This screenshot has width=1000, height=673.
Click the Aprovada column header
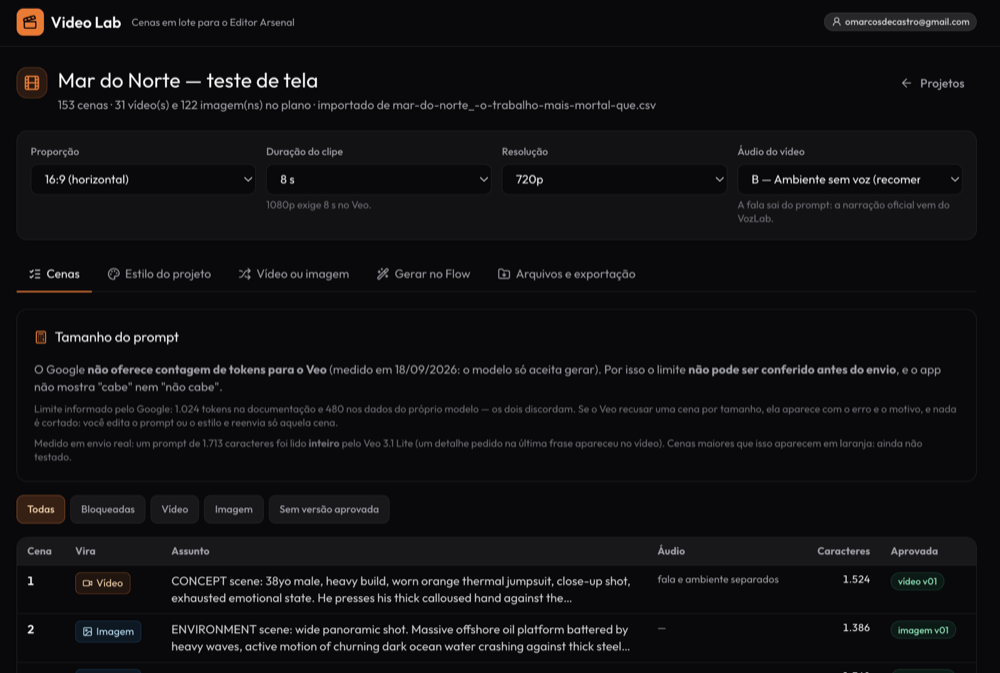[914, 551]
